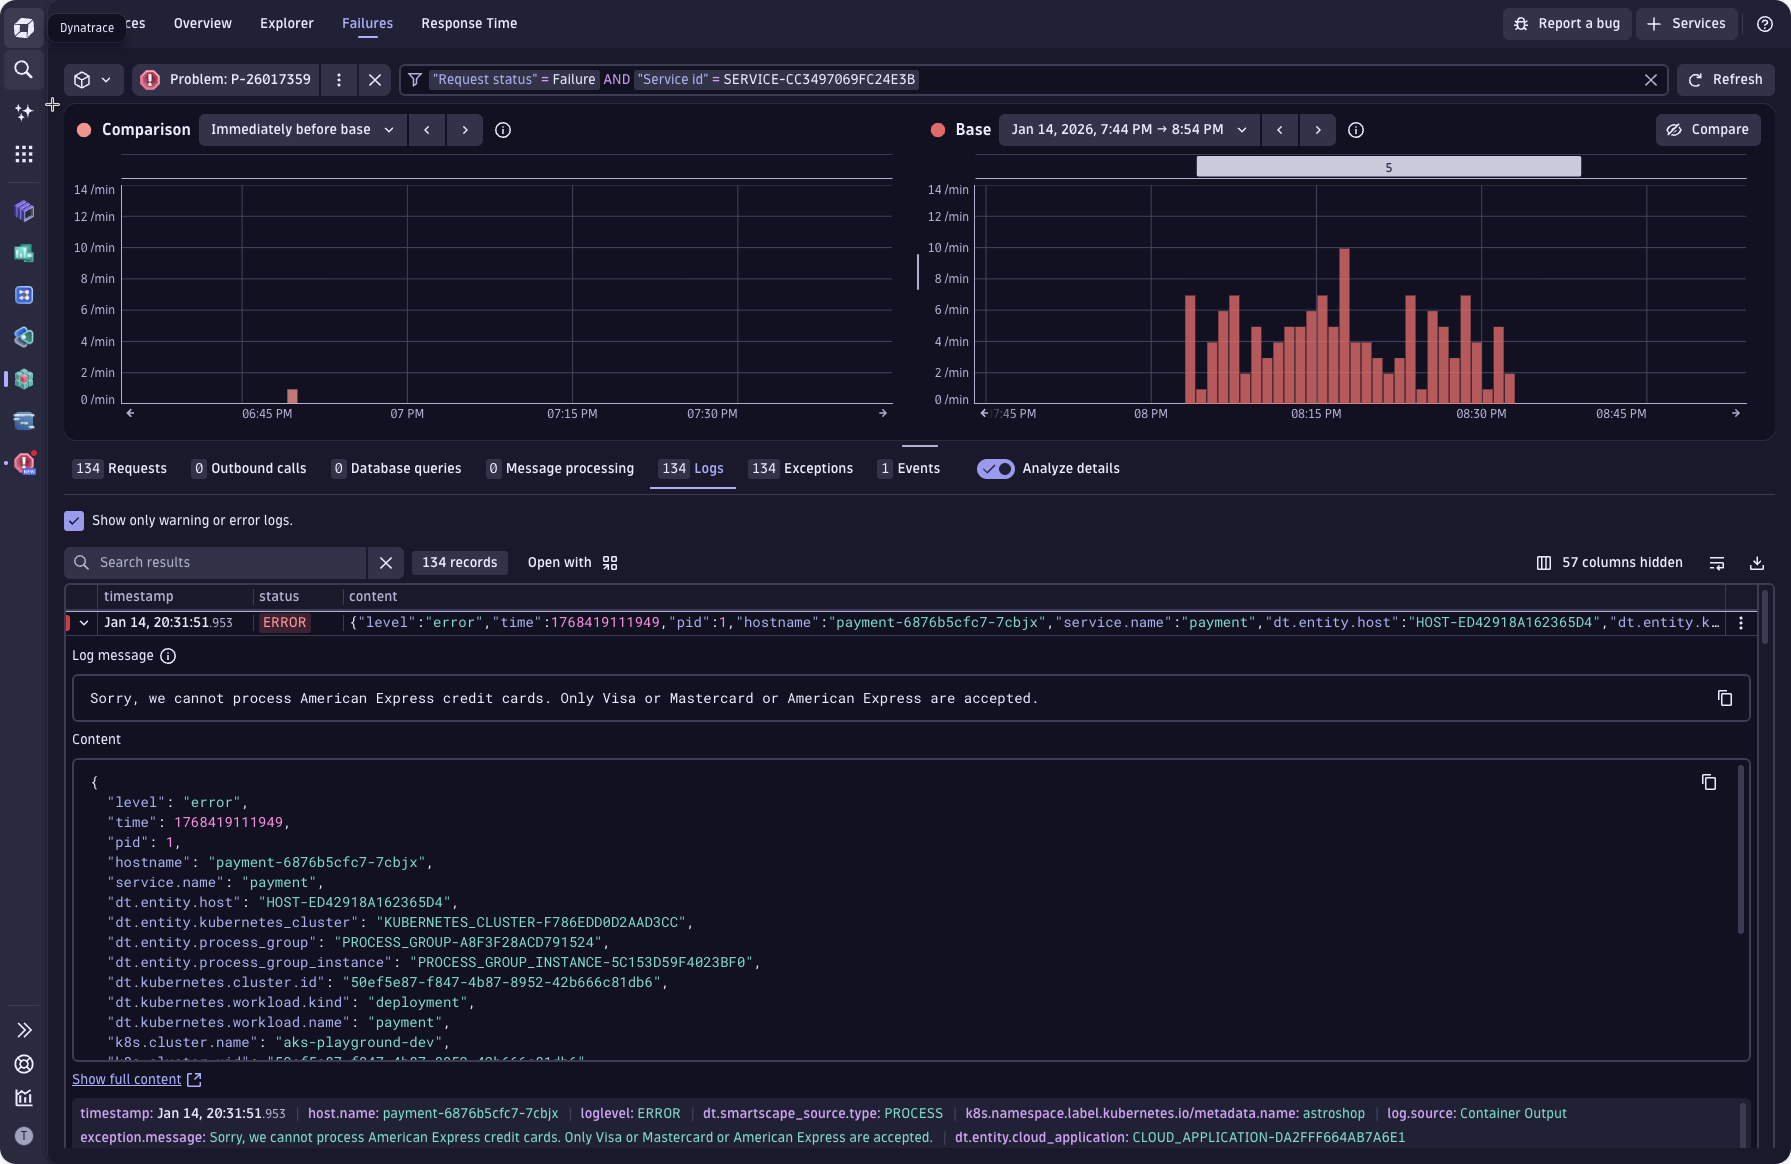1791x1164 pixels.
Task: Toggle the Analyze details switch
Action: coord(995,469)
